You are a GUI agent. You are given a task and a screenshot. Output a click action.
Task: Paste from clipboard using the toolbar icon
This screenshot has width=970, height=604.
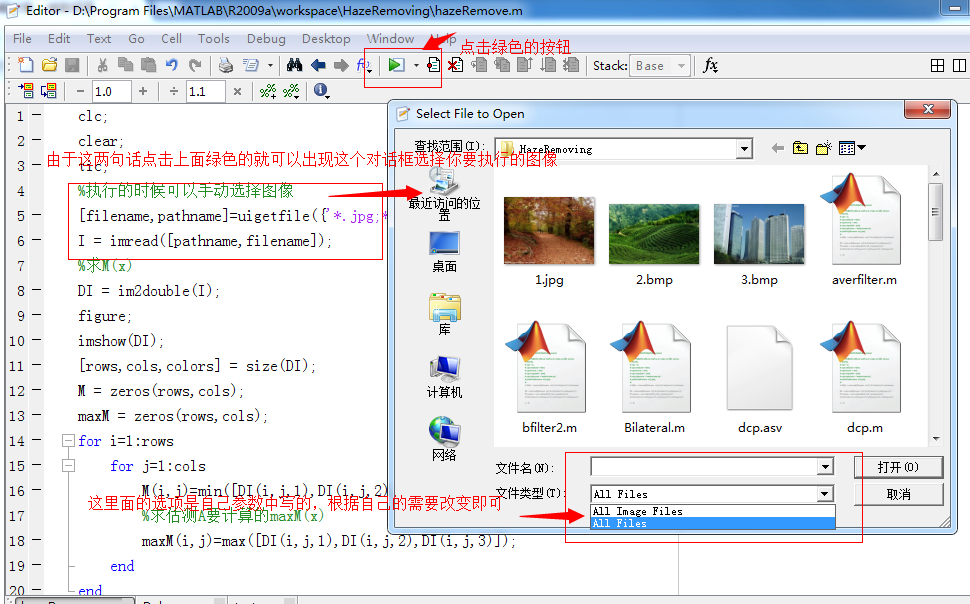click(148, 65)
